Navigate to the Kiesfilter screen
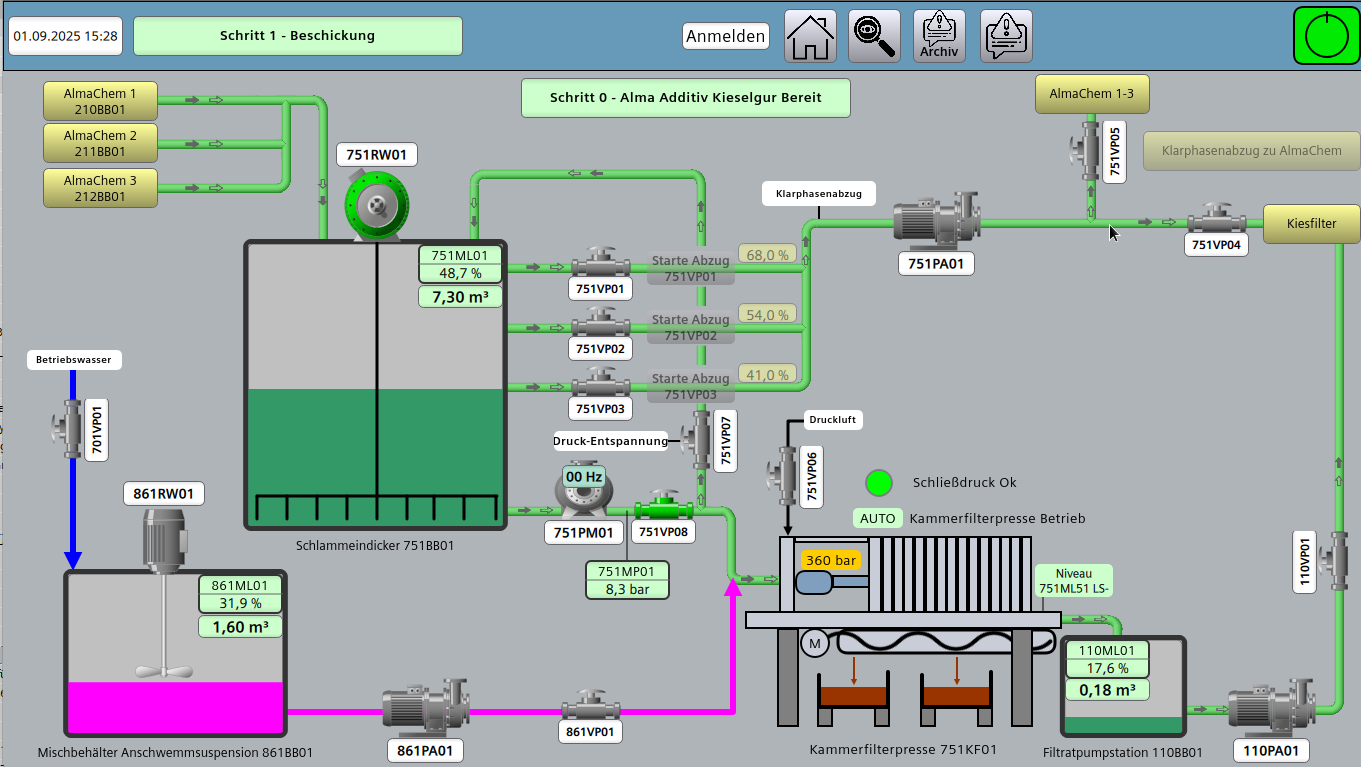 coord(1310,224)
